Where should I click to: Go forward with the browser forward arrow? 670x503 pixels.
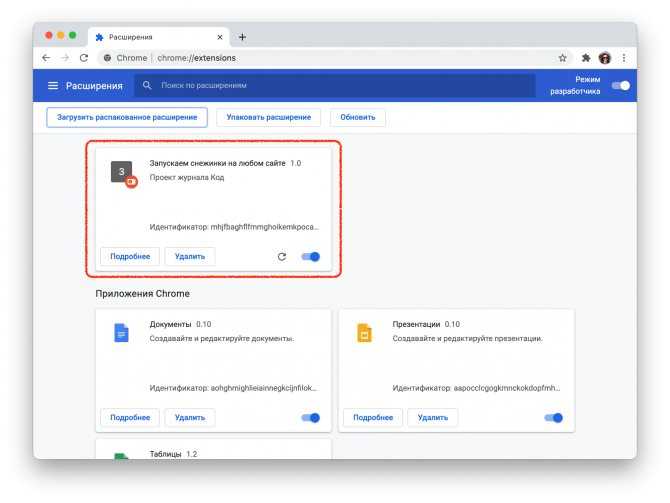coord(65,58)
